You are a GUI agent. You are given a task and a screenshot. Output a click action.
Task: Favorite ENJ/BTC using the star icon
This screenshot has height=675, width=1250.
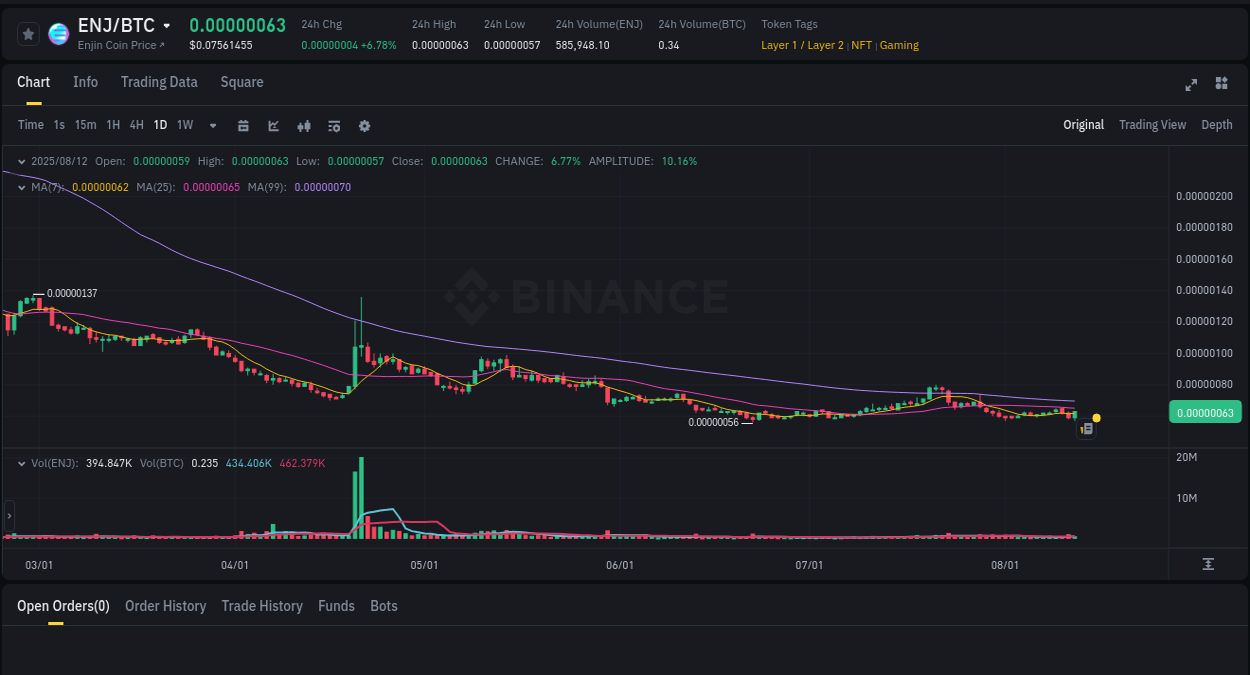tap(28, 33)
